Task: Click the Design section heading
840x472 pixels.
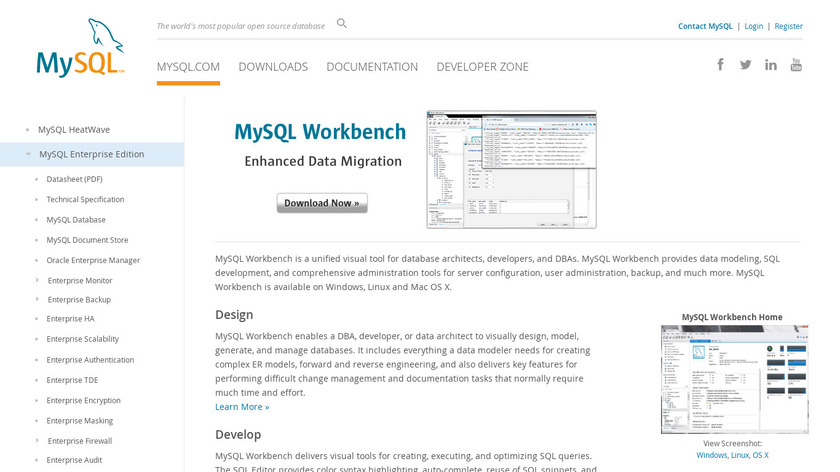Action: point(234,314)
